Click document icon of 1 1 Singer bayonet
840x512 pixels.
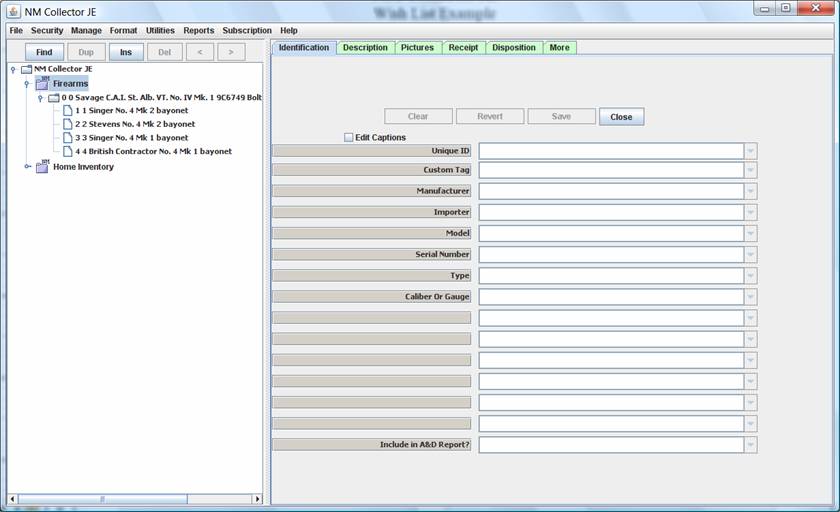[68, 110]
